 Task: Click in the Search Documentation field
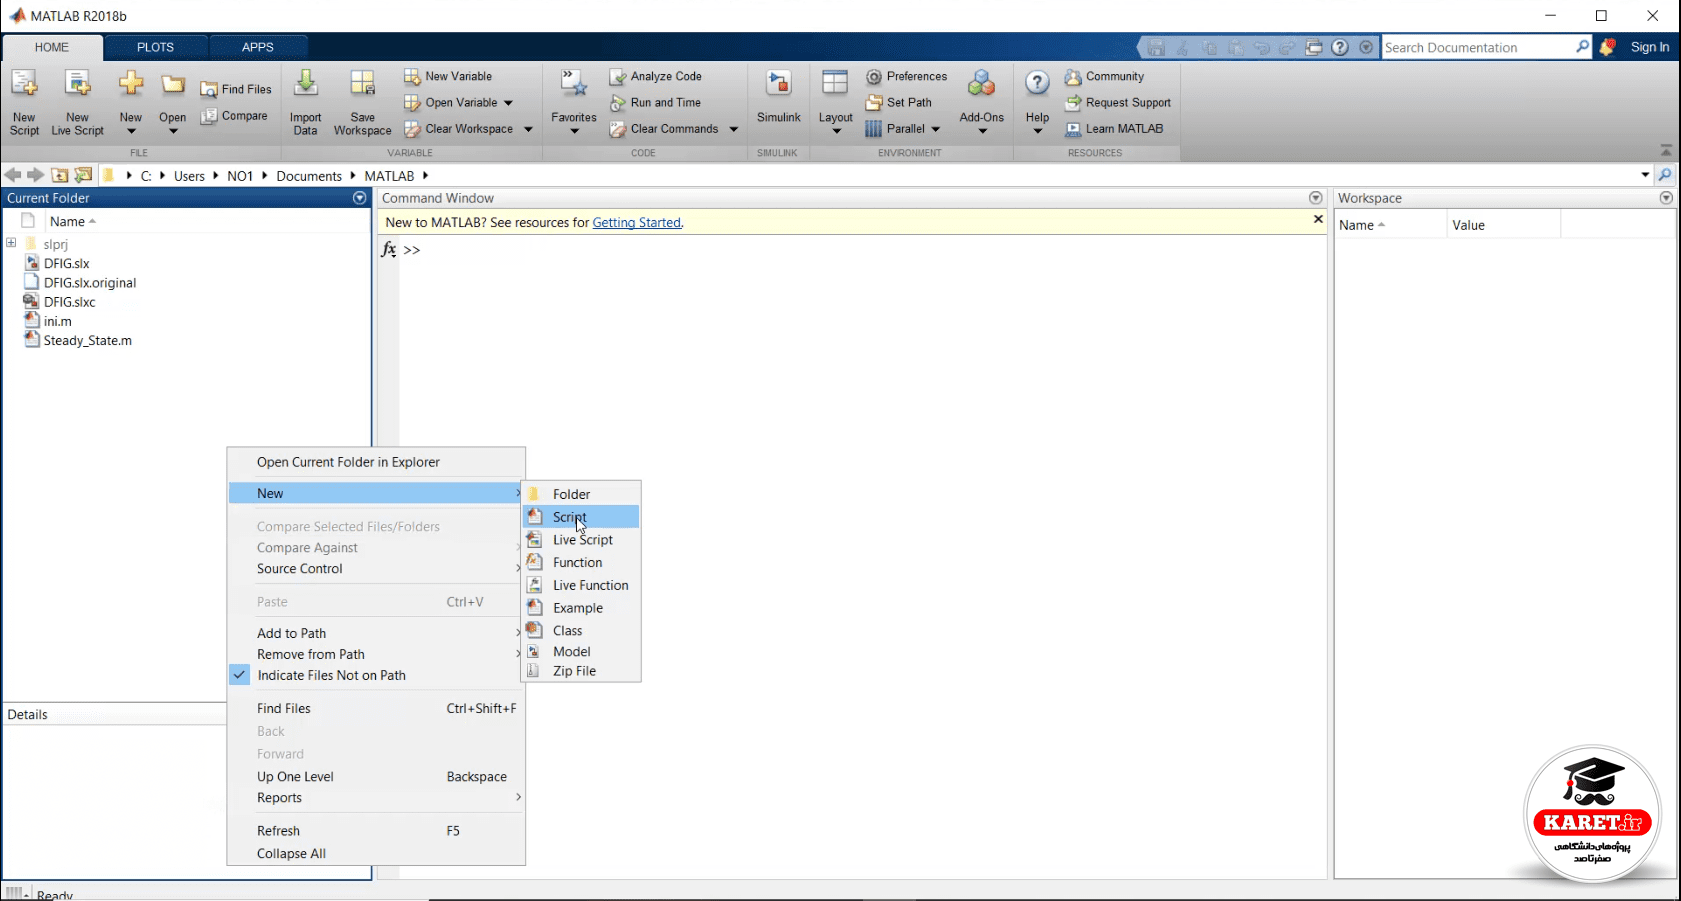pos(1476,47)
